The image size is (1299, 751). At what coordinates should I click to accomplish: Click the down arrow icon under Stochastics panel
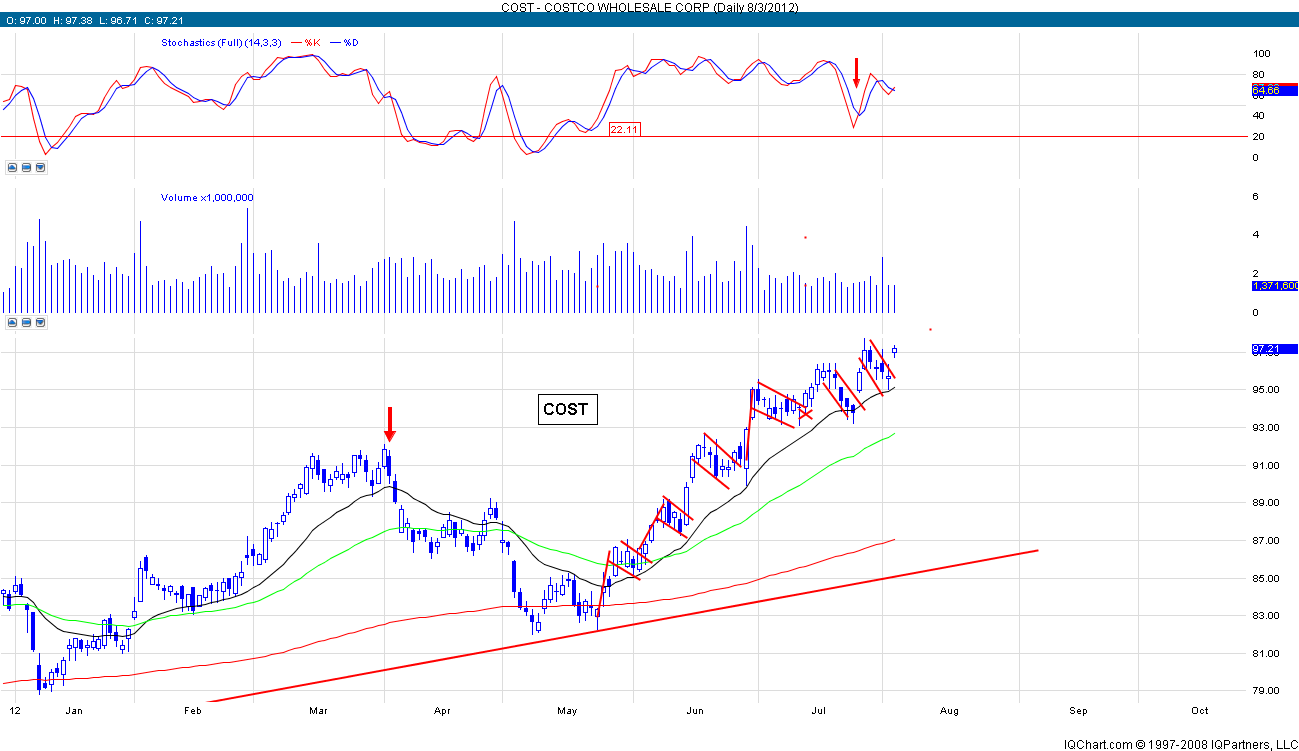click(40, 167)
